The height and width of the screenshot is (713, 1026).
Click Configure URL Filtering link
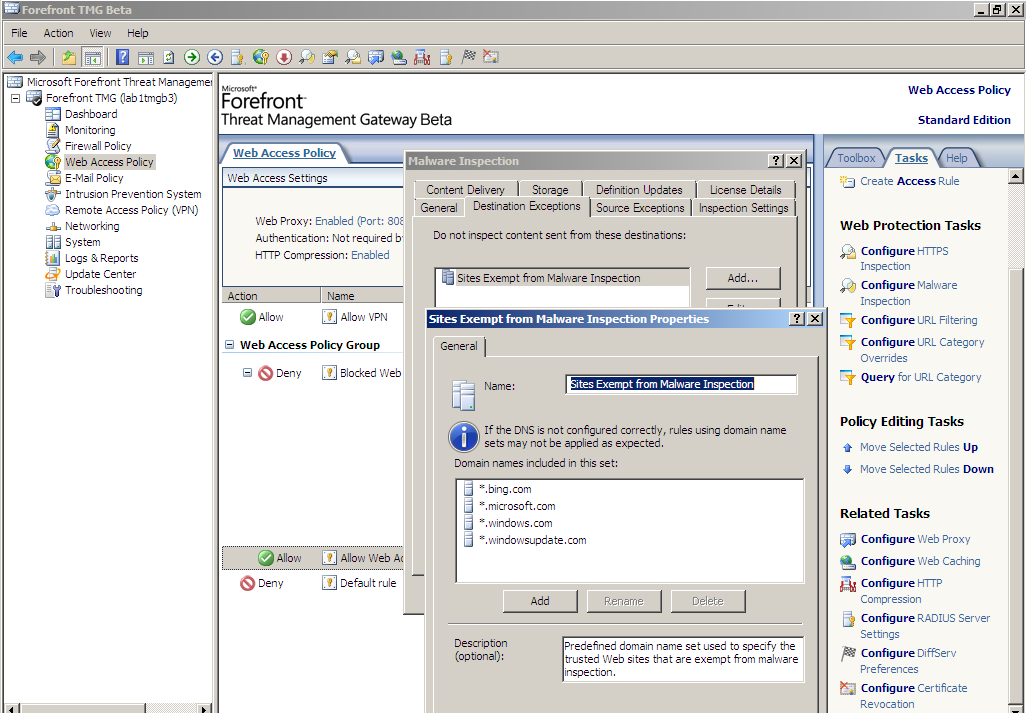919,321
